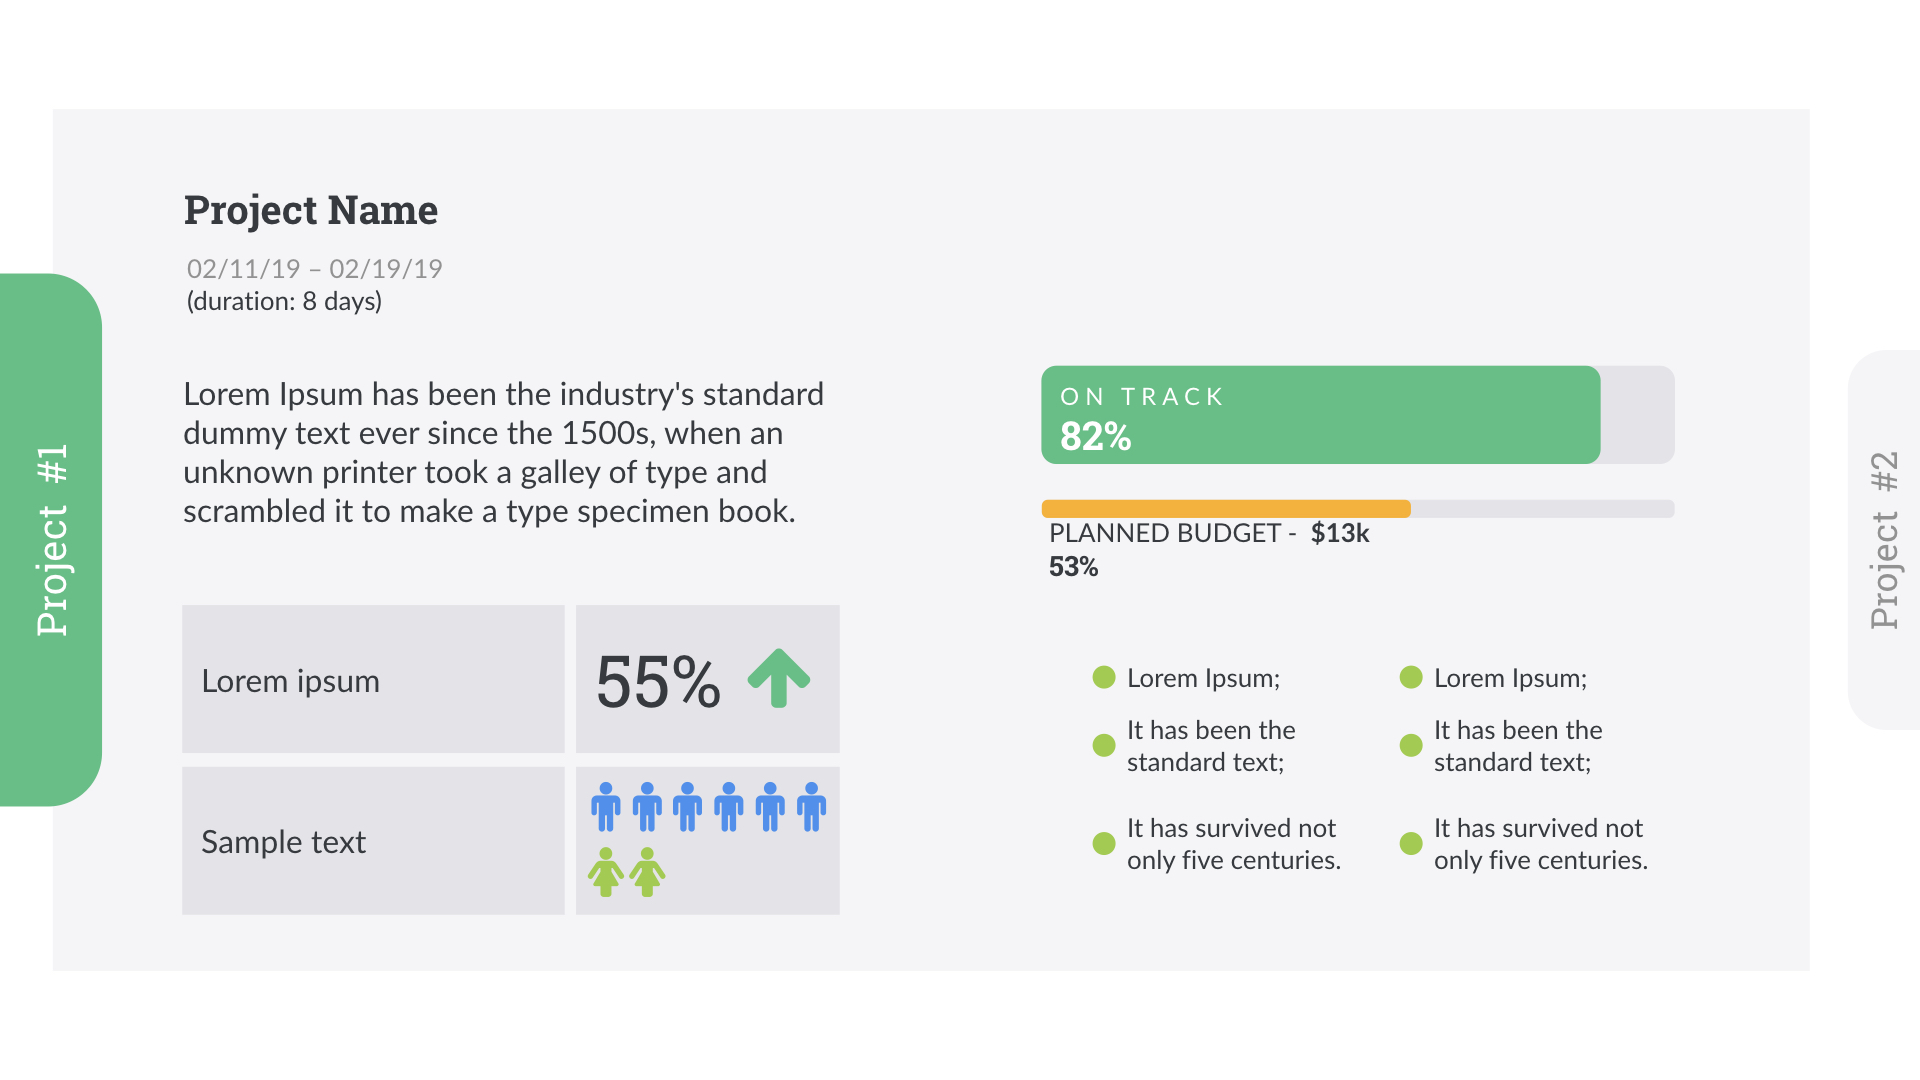Open the Project #2 tab
The width and height of the screenshot is (1920, 1080).
coord(1884,540)
